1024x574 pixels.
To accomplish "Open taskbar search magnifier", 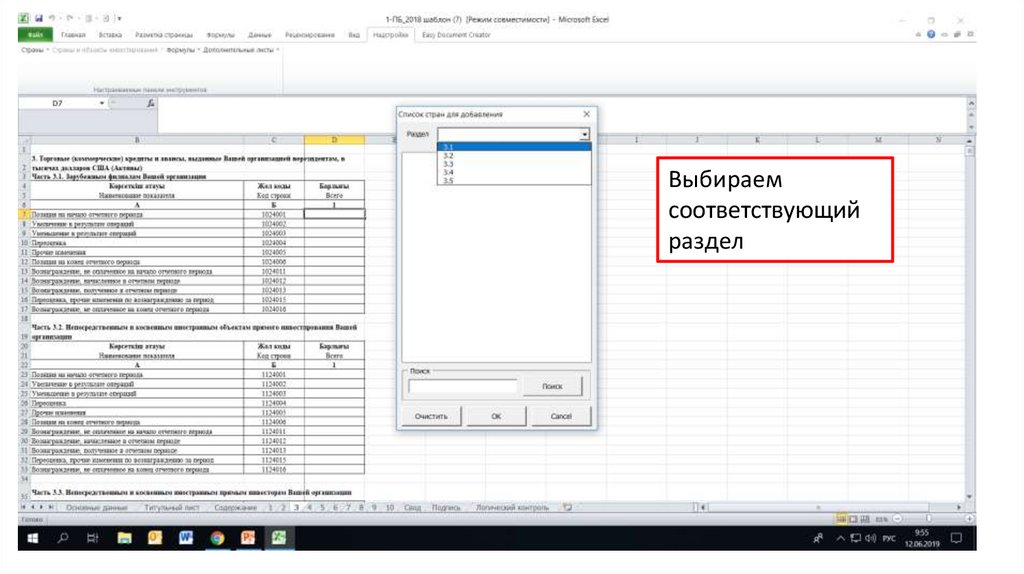I will pyautogui.click(x=63, y=538).
